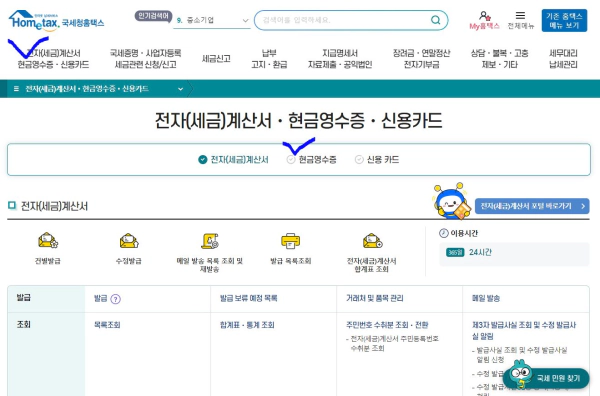Click 메일 발송 link in table
This screenshot has height=396, width=600.
(486, 298)
